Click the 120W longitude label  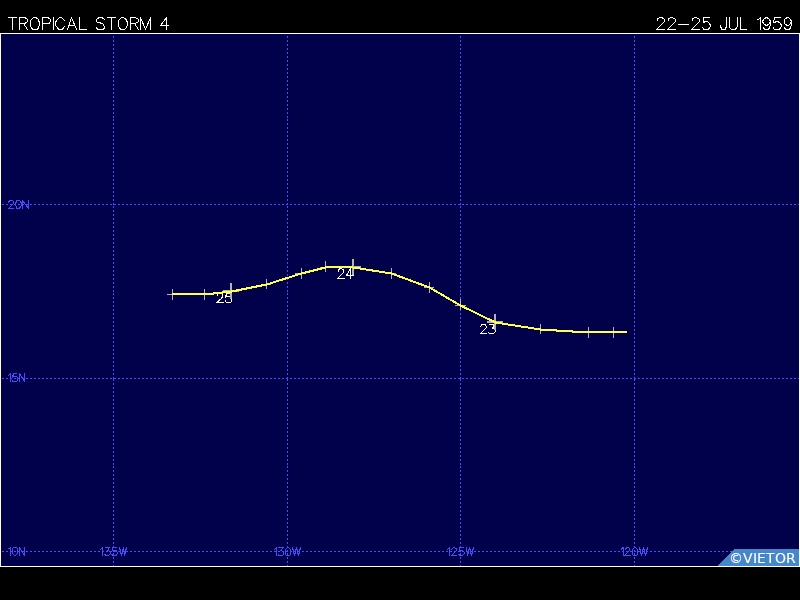click(634, 551)
